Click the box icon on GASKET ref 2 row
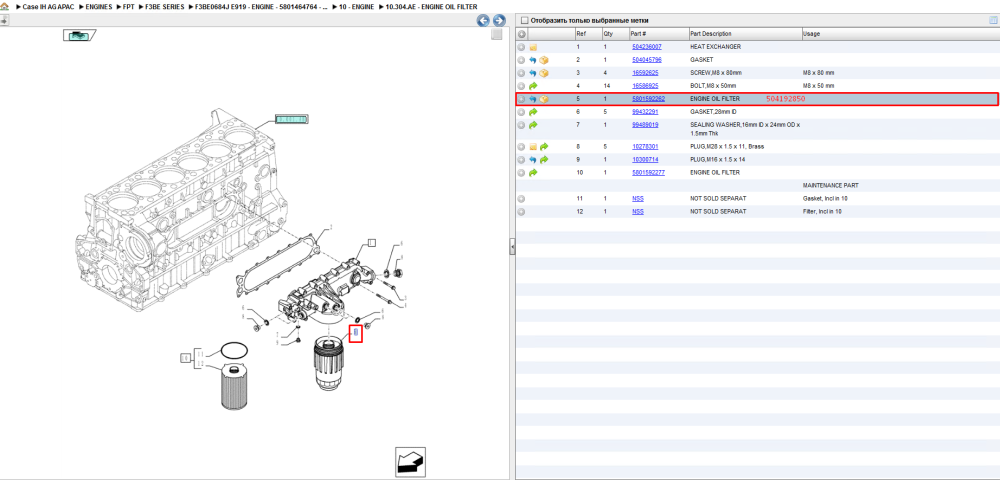The height and width of the screenshot is (480, 1000). click(x=544, y=60)
